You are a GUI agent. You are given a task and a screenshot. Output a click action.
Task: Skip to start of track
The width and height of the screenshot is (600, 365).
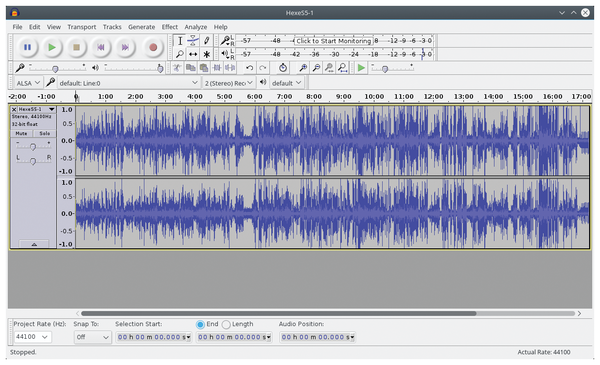101,47
